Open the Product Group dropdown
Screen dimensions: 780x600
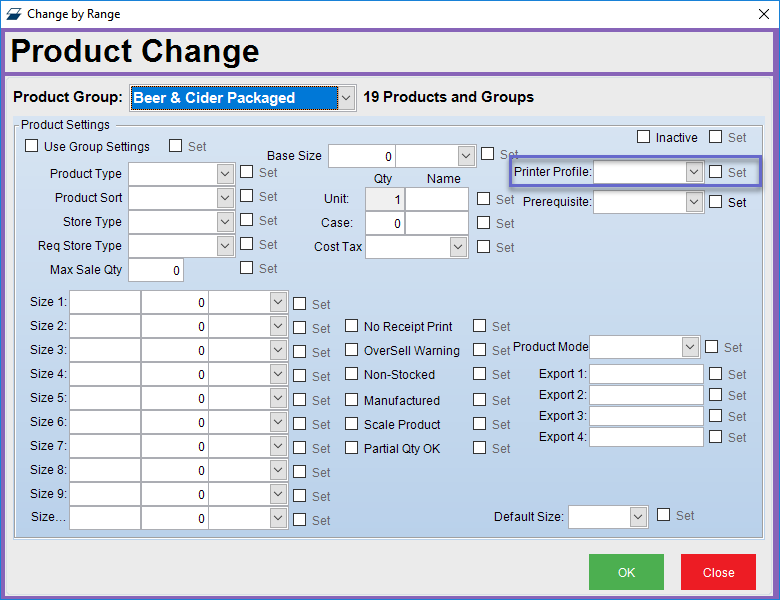click(346, 98)
